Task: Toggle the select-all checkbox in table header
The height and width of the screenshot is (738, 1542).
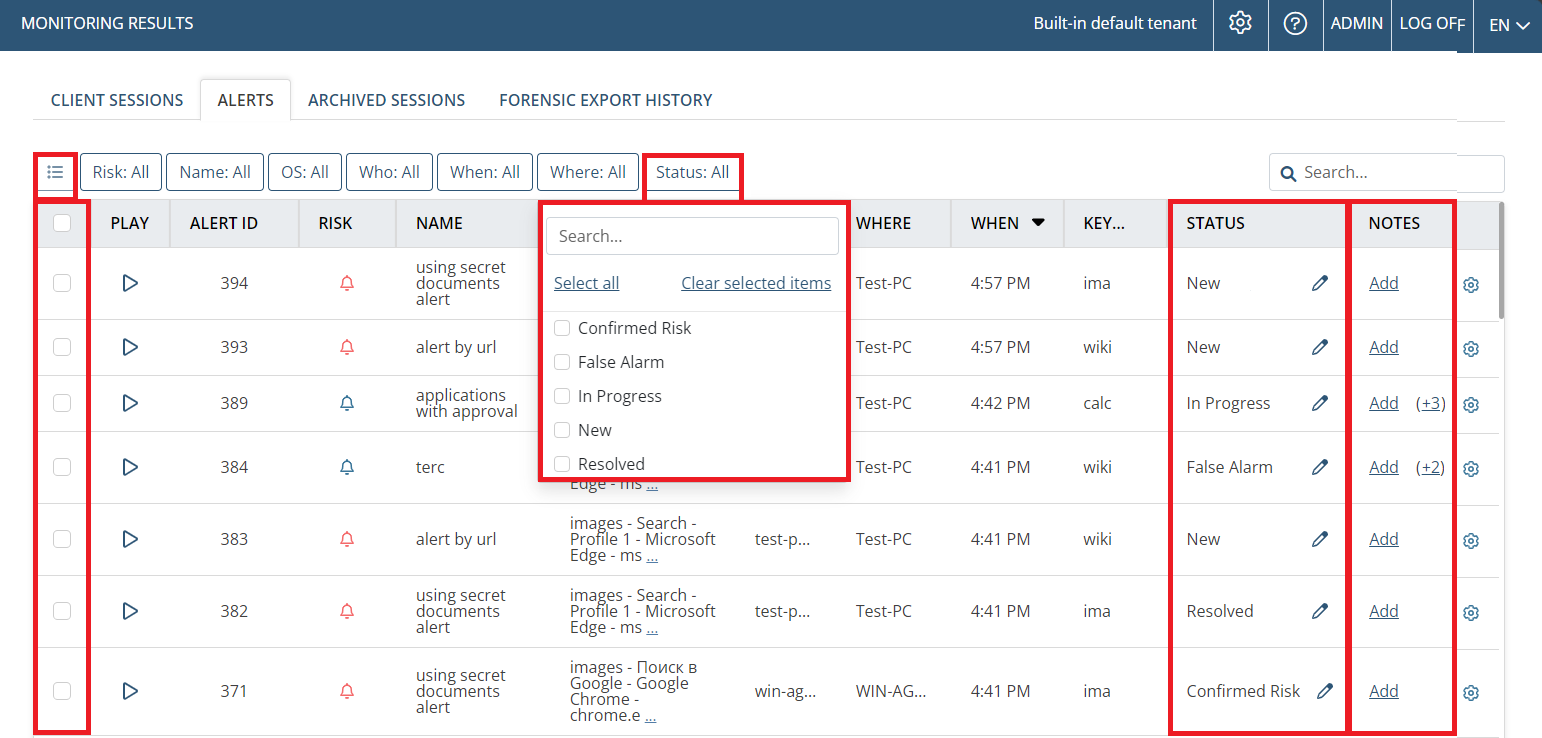Action: click(62, 223)
